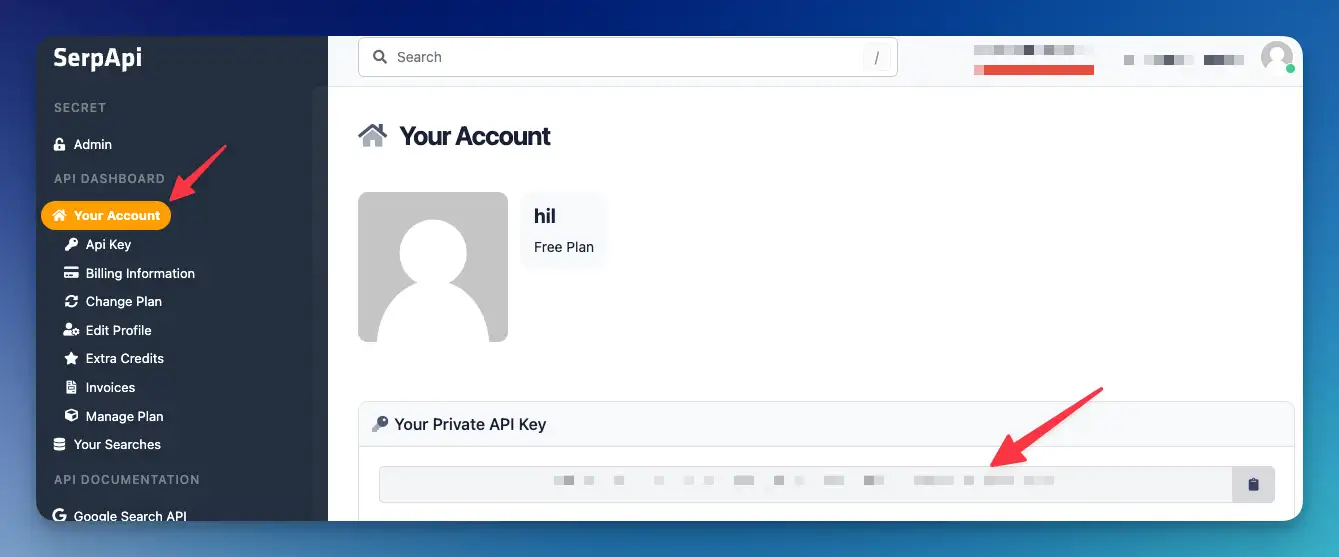The height and width of the screenshot is (557, 1339).
Task: Open Billing Information
Action: click(140, 273)
